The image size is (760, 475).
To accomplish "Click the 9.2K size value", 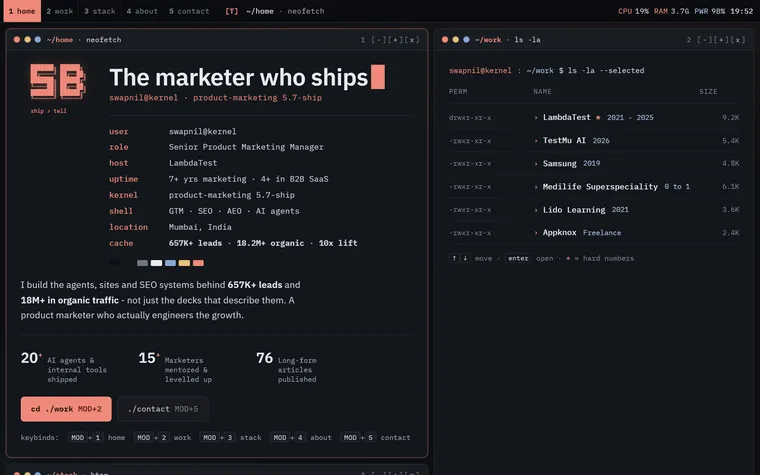I will click(x=730, y=117).
